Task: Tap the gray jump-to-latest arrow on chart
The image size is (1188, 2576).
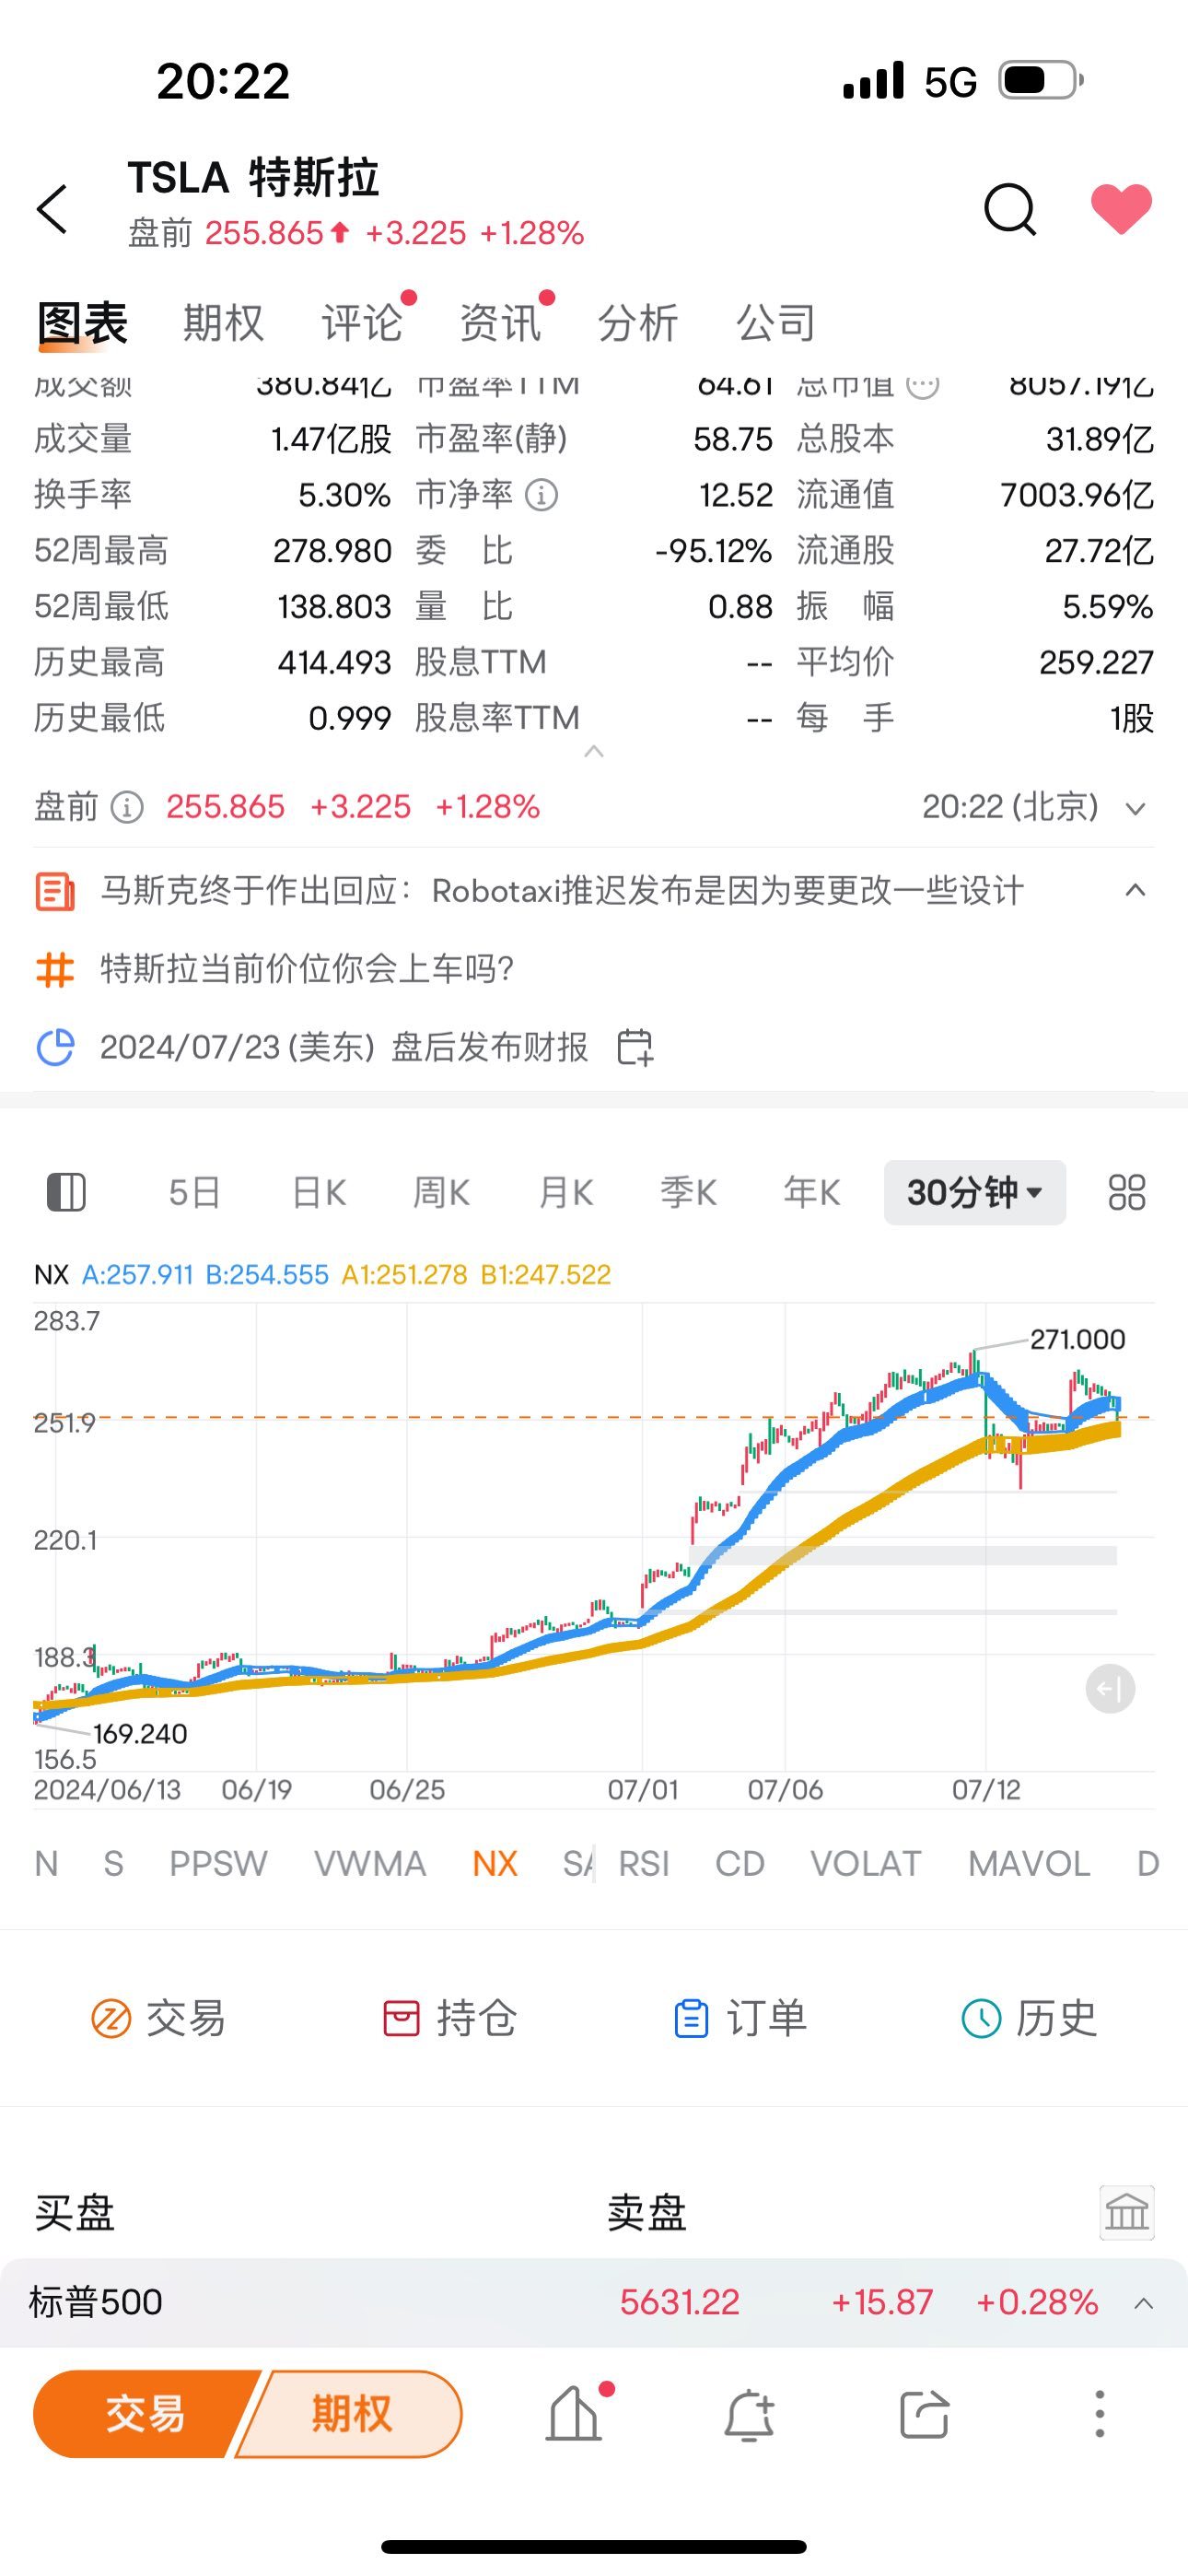Action: click(x=1110, y=1690)
